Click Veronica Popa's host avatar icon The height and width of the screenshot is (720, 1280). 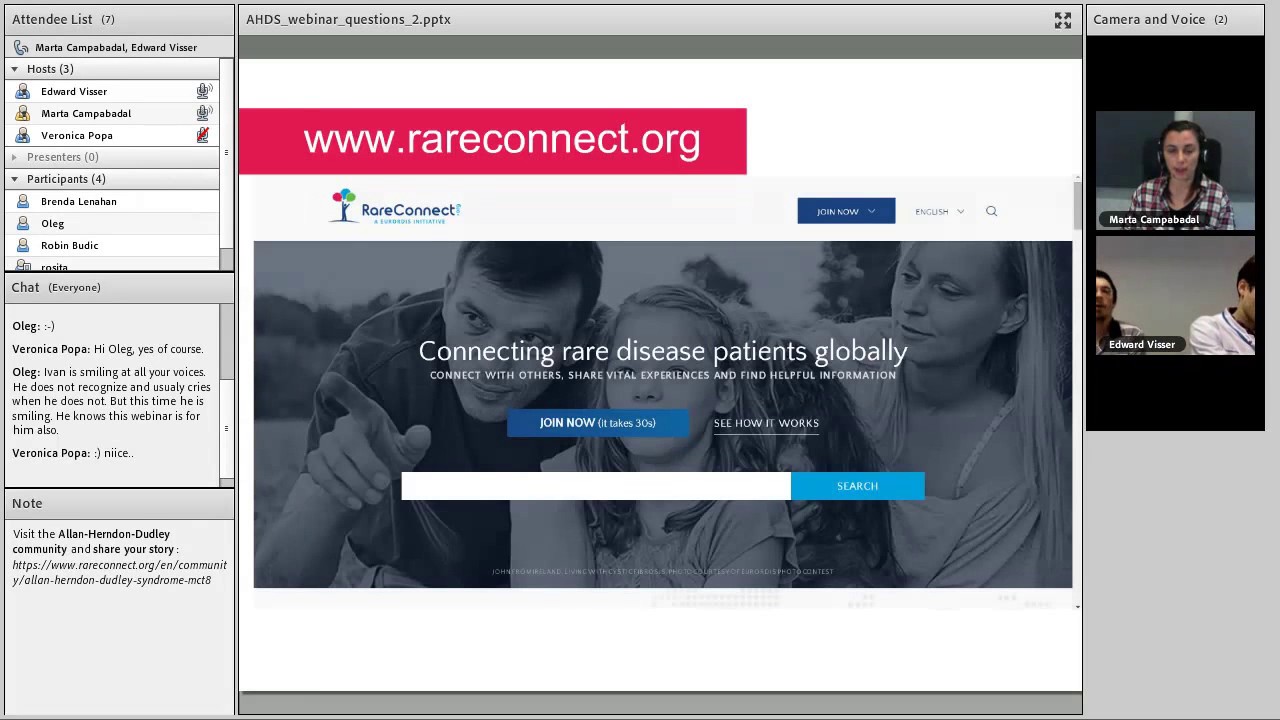click(23, 135)
